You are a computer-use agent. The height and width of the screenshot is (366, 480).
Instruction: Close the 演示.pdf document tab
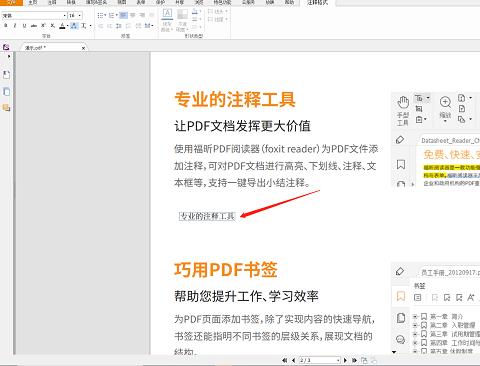coord(83,48)
